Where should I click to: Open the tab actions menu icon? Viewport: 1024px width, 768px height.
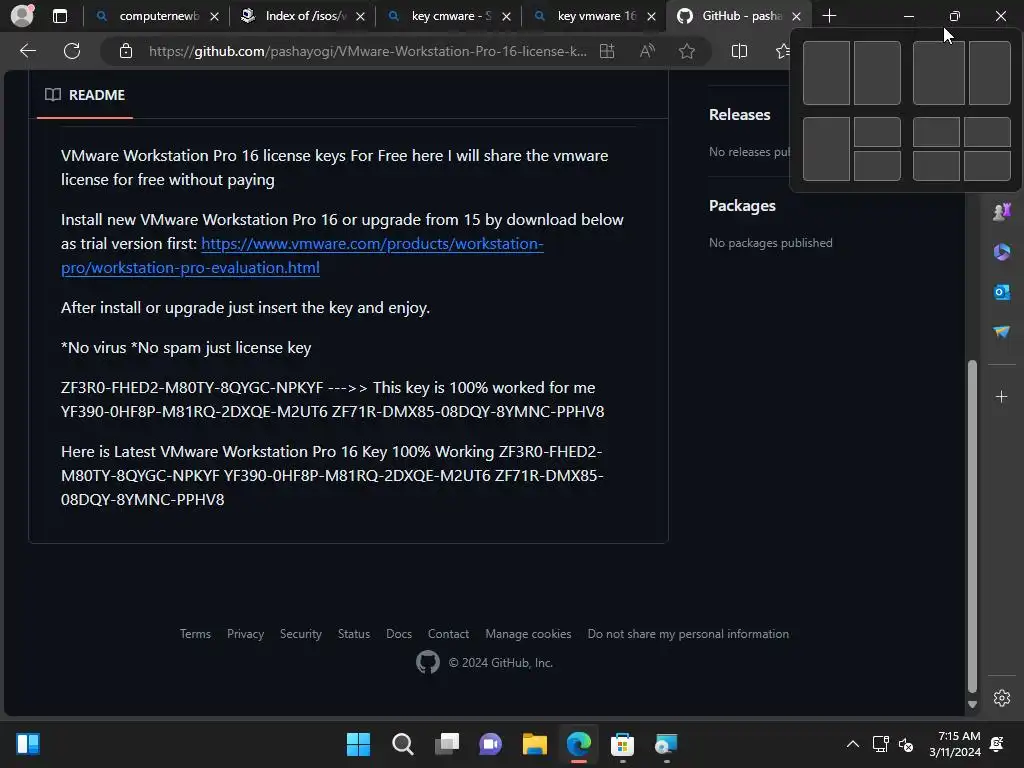[60, 16]
